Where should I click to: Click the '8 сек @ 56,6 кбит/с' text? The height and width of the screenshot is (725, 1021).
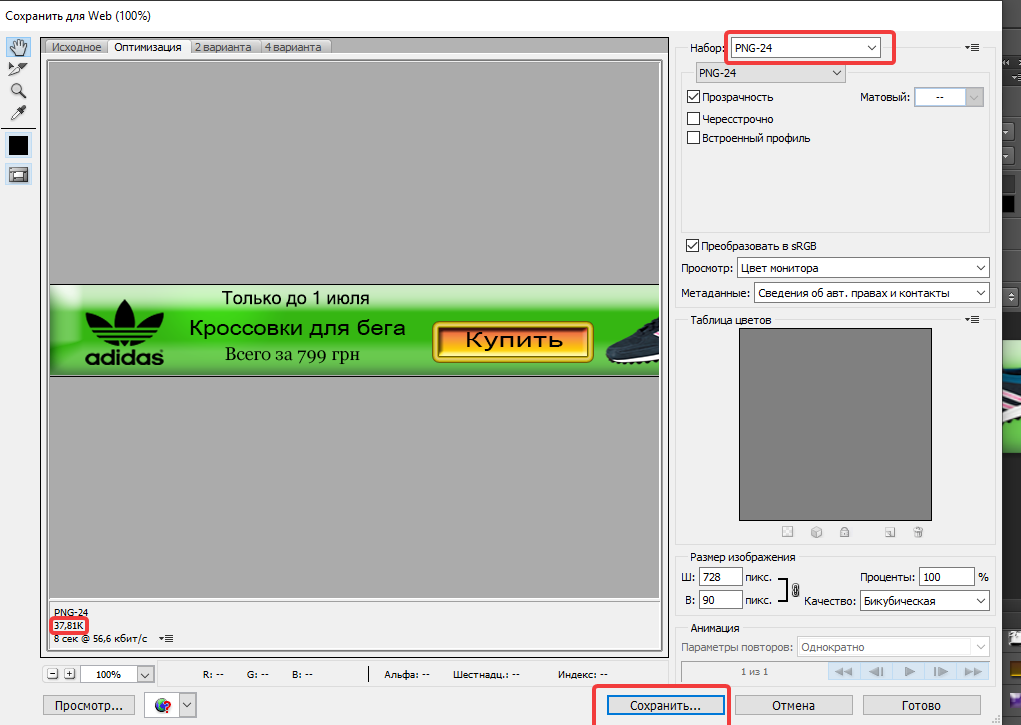coord(101,638)
